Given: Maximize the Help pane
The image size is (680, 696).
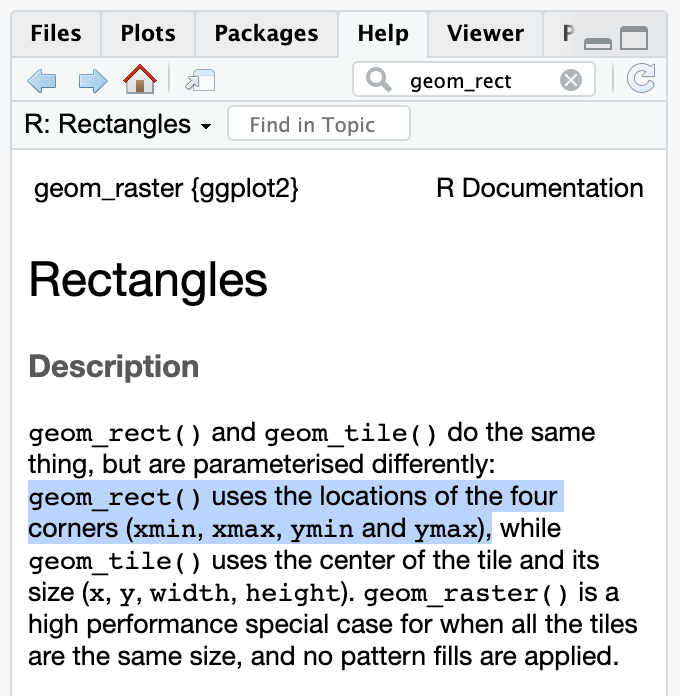Looking at the screenshot, I should (634, 40).
